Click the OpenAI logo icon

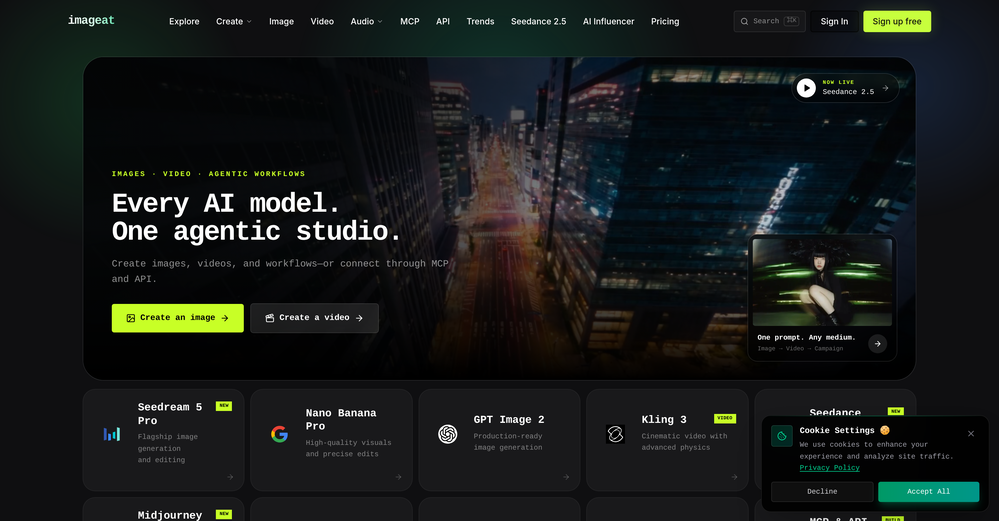pyautogui.click(x=447, y=434)
